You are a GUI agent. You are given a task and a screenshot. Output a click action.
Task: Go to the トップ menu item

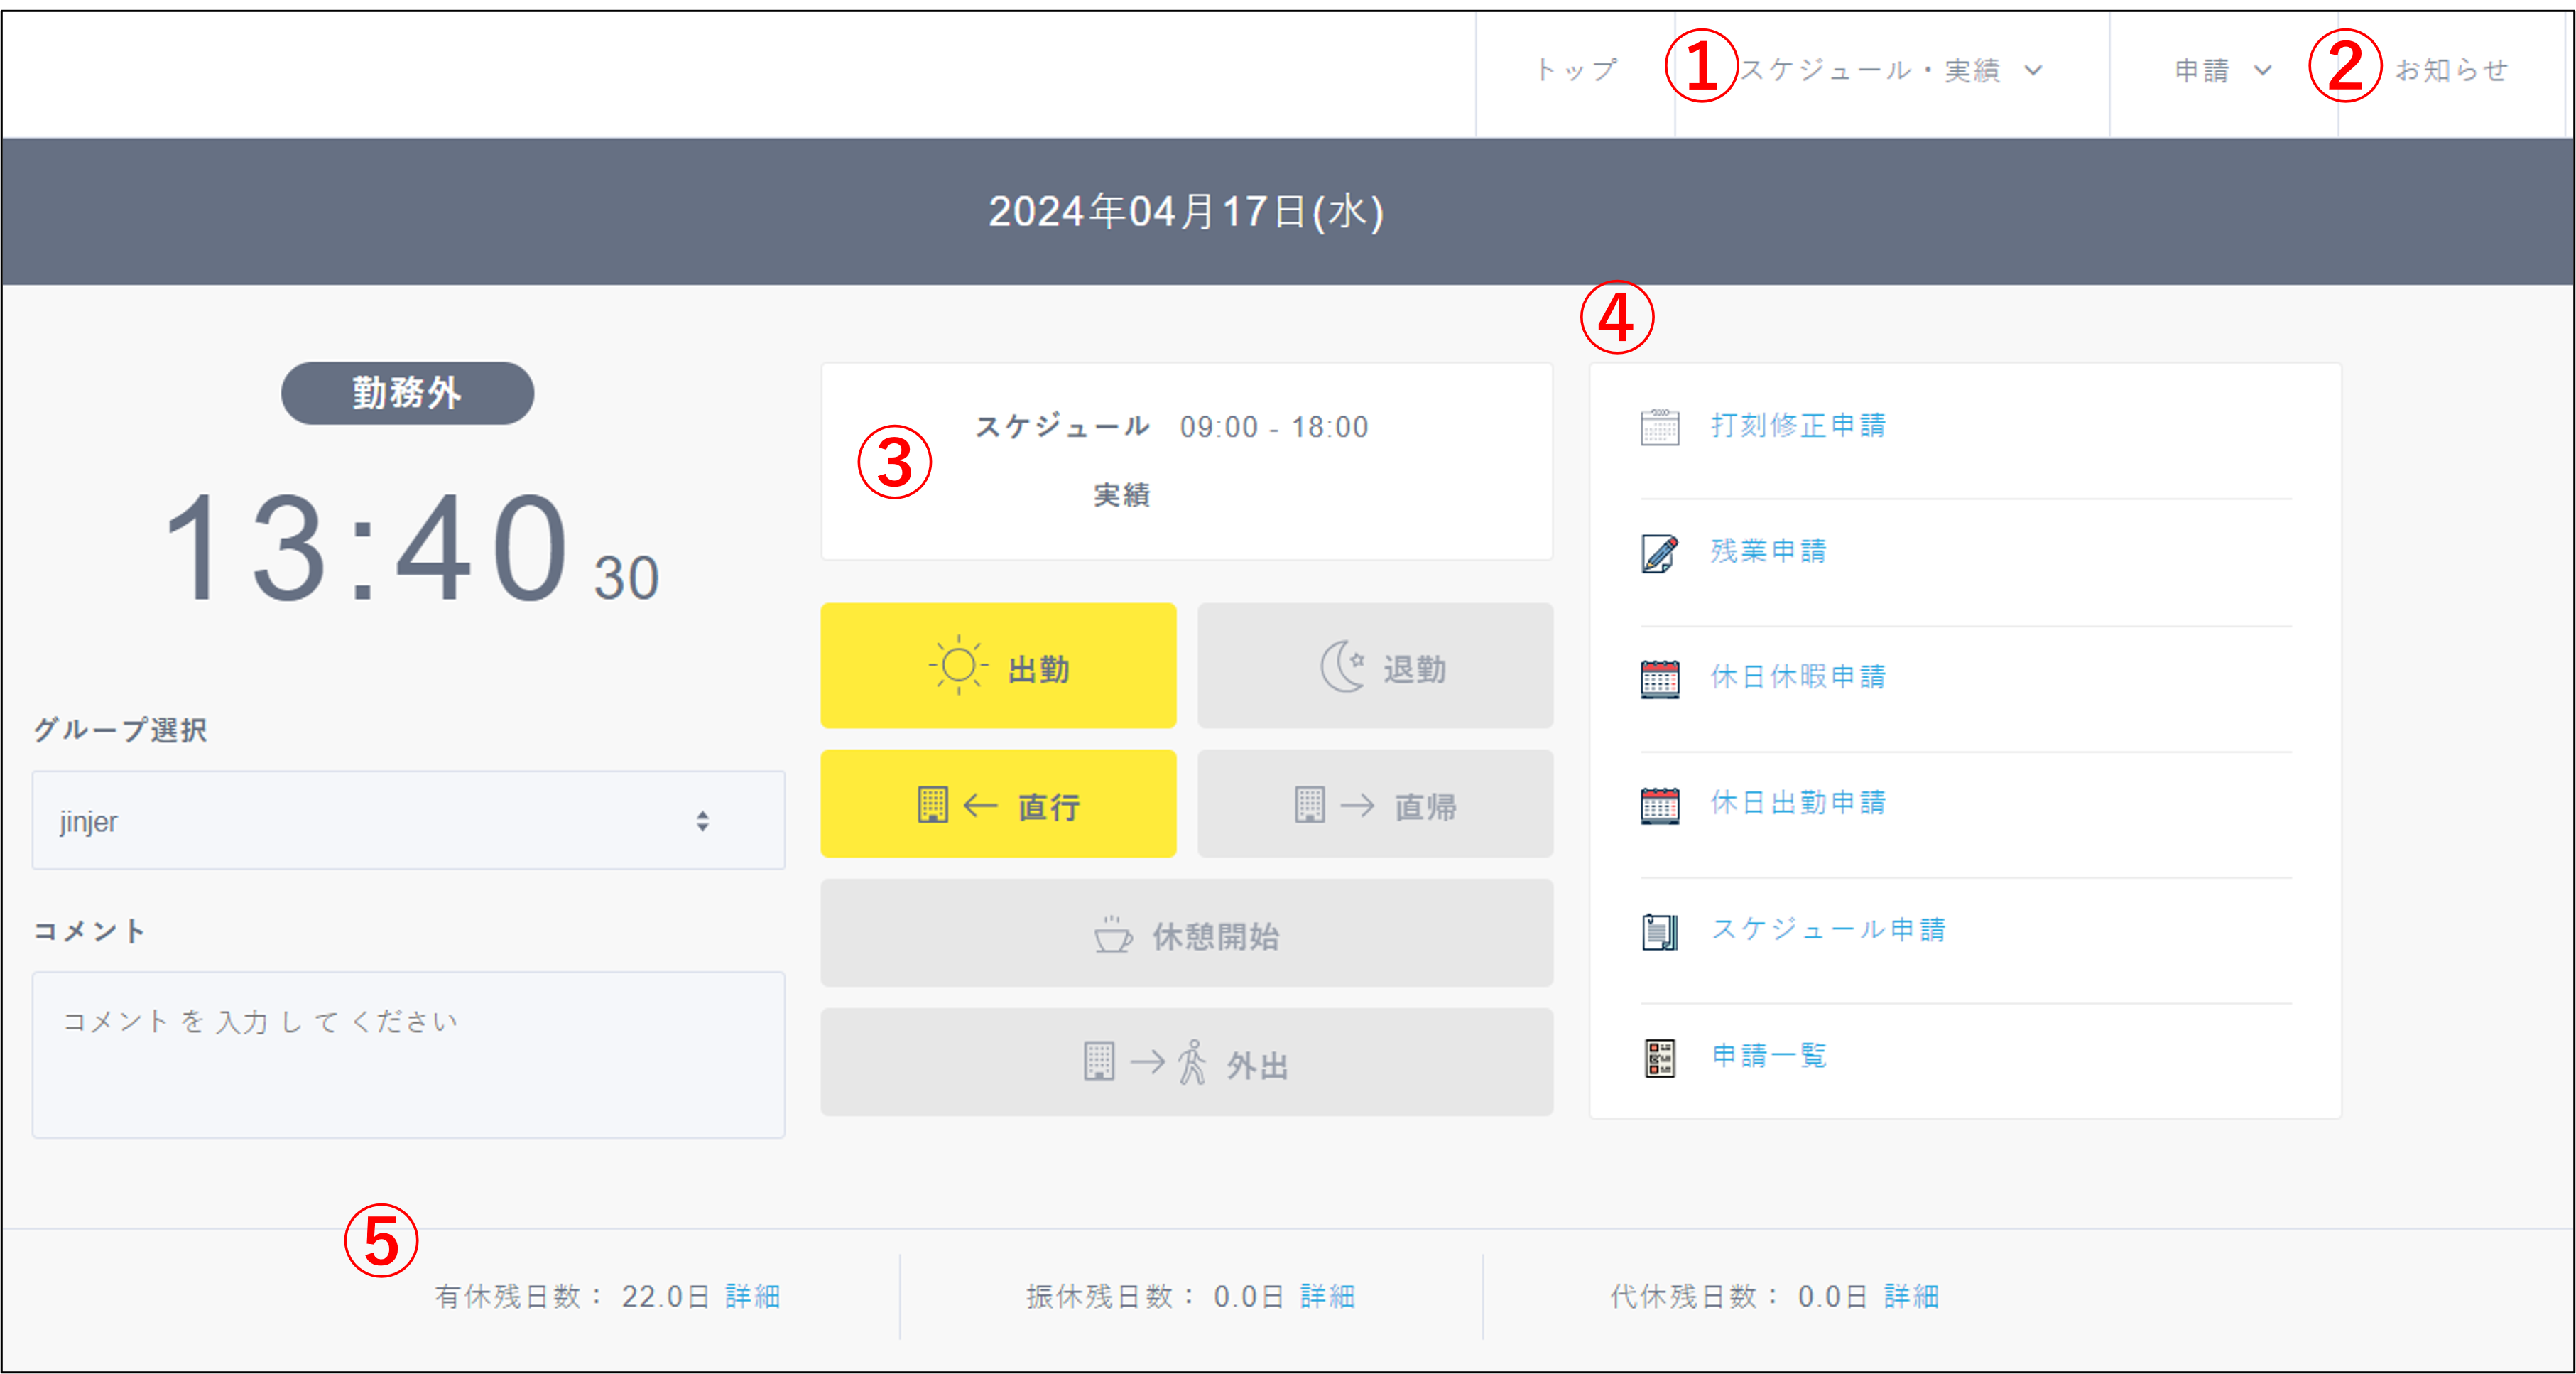[x=1576, y=70]
